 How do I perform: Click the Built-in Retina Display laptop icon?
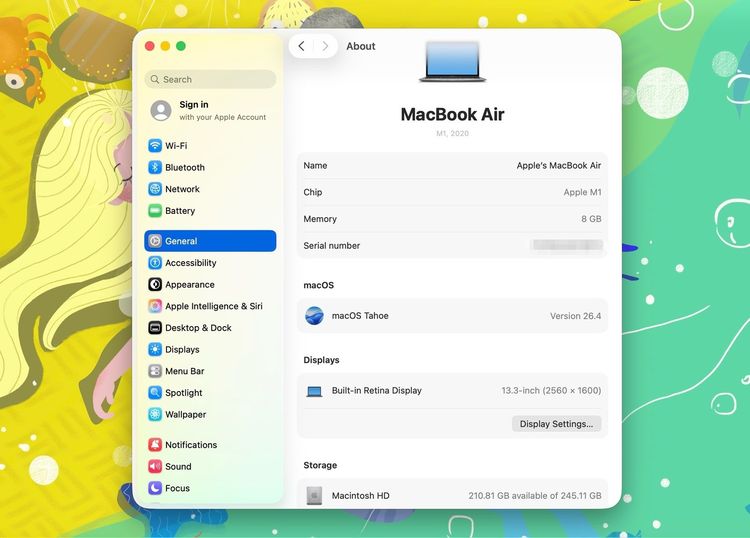click(314, 391)
